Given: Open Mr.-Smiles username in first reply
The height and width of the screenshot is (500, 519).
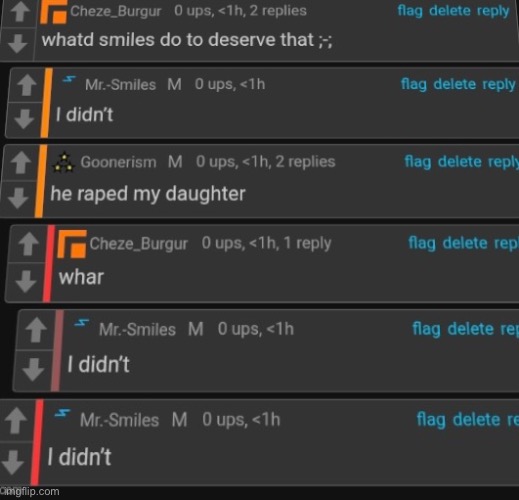Looking at the screenshot, I should (120, 85).
